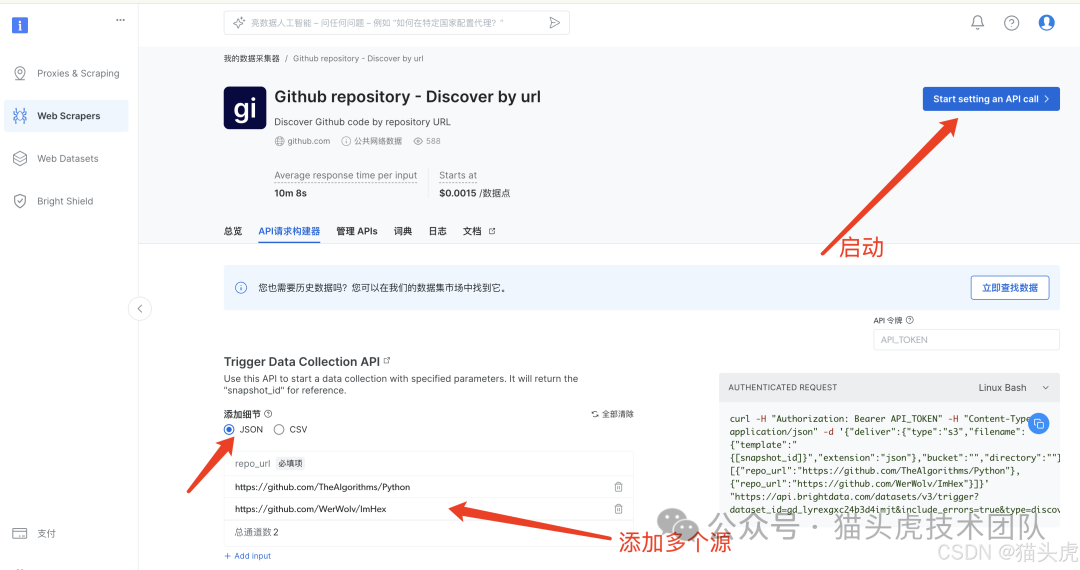Select the API请求构建器 tab
Image resolution: width=1080 pixels, height=570 pixels.
click(x=289, y=231)
